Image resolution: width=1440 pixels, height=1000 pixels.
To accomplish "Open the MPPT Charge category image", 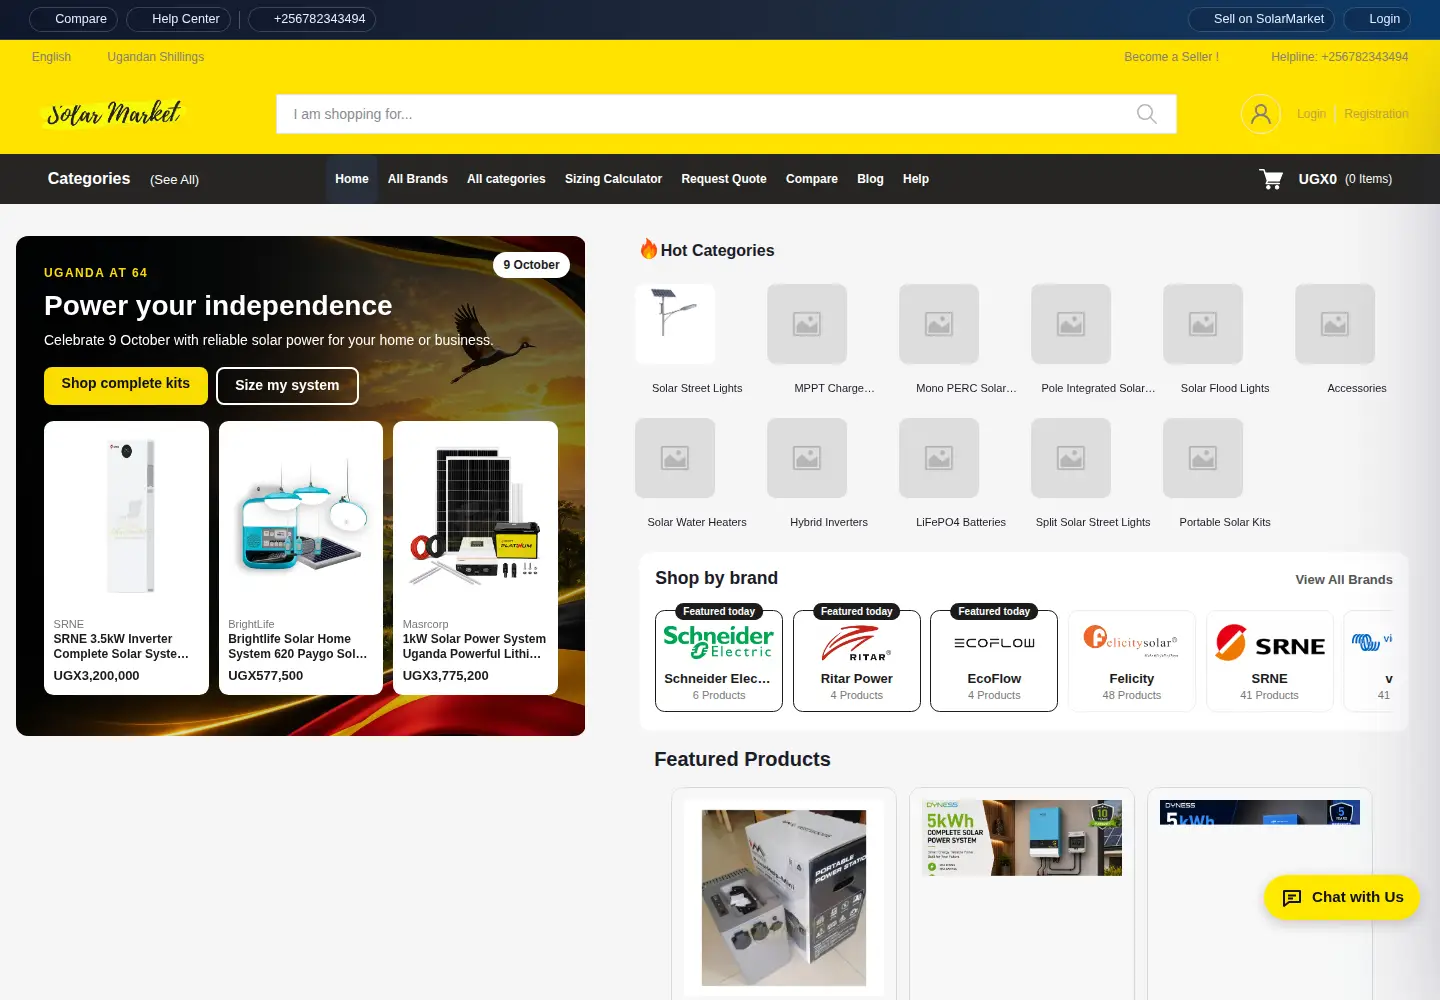I will (x=807, y=324).
